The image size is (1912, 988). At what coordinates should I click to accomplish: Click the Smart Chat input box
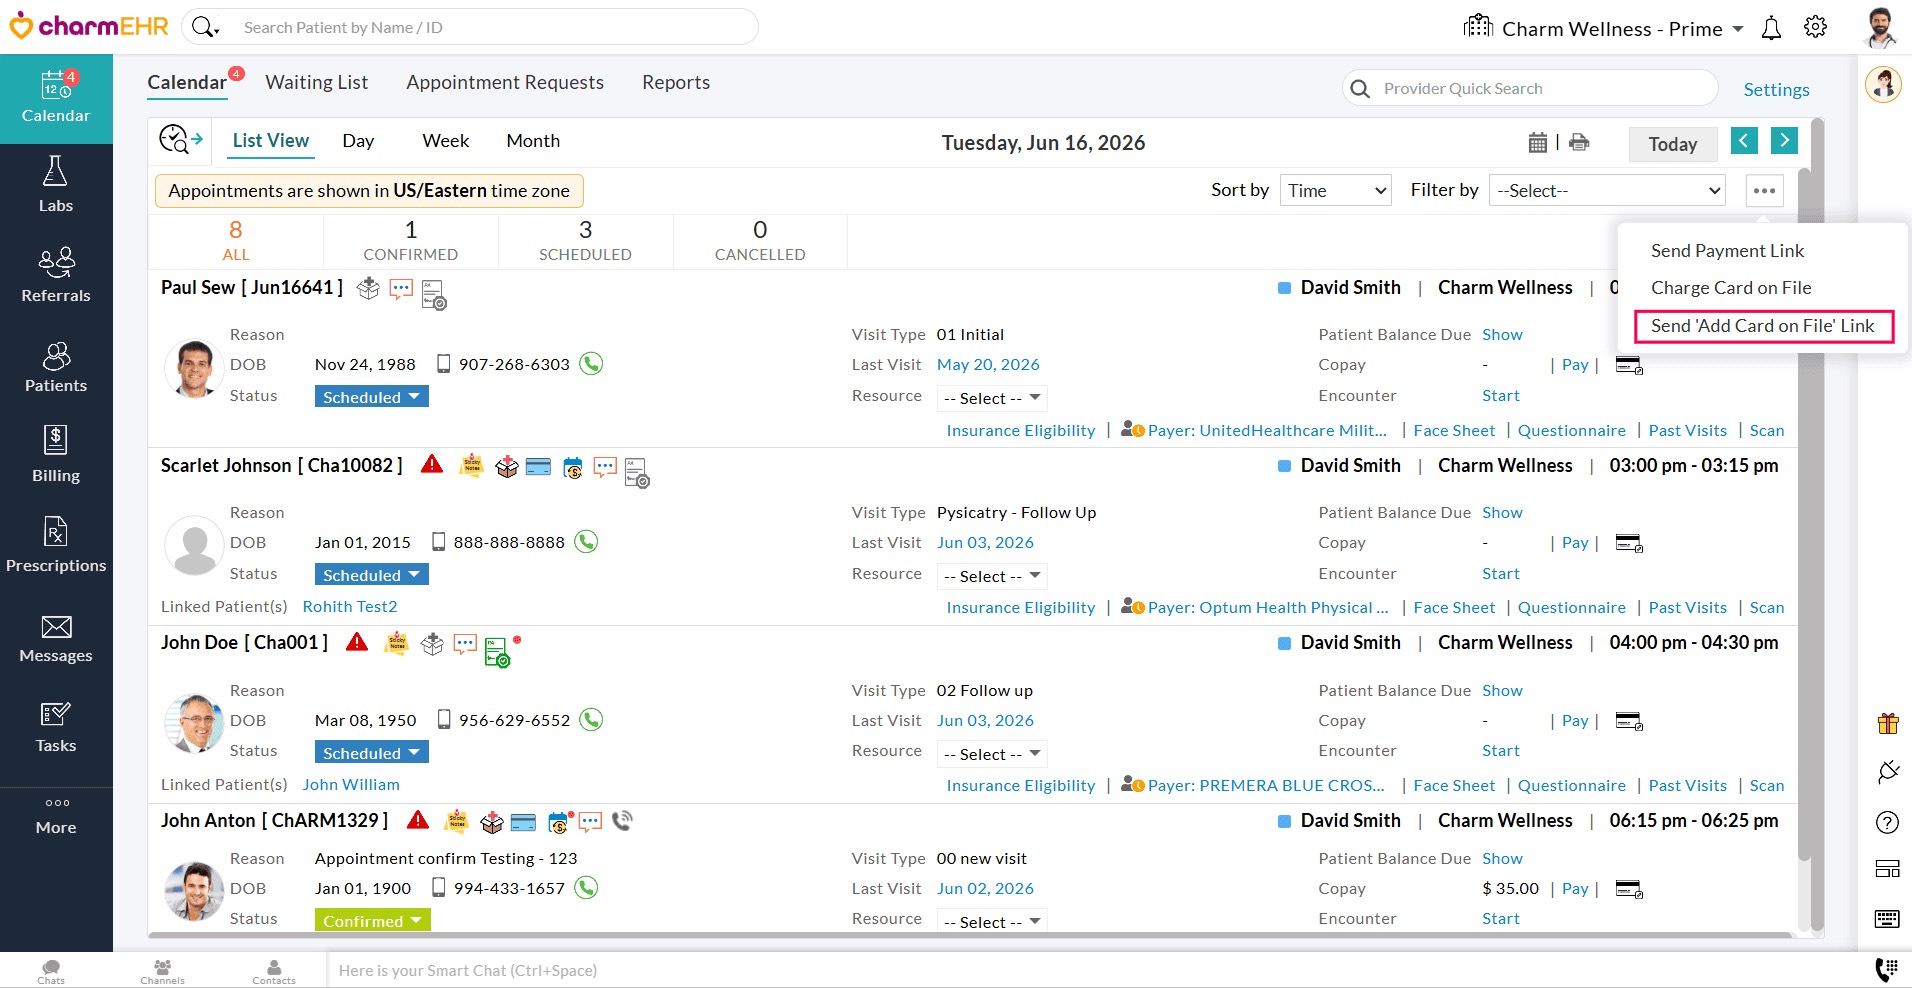click(1095, 970)
